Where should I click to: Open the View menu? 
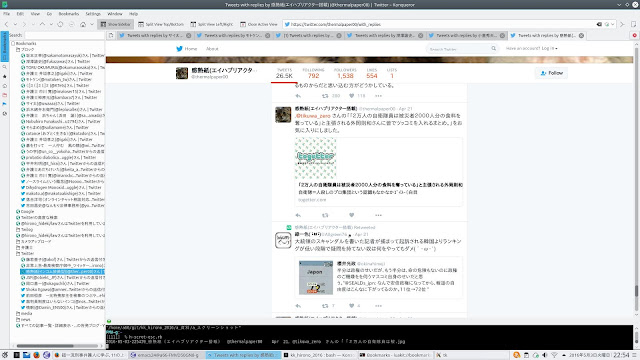pyautogui.click(x=35, y=14)
